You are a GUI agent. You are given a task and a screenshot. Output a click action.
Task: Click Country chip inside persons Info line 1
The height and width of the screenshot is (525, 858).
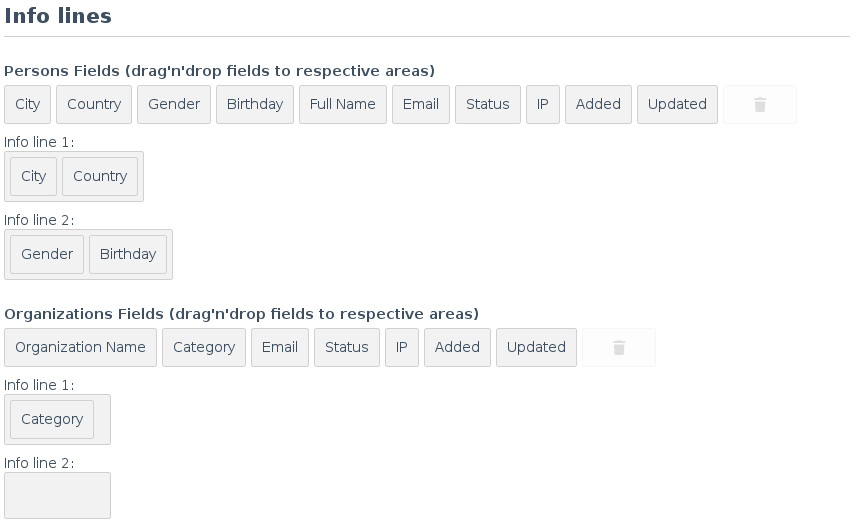click(x=100, y=176)
